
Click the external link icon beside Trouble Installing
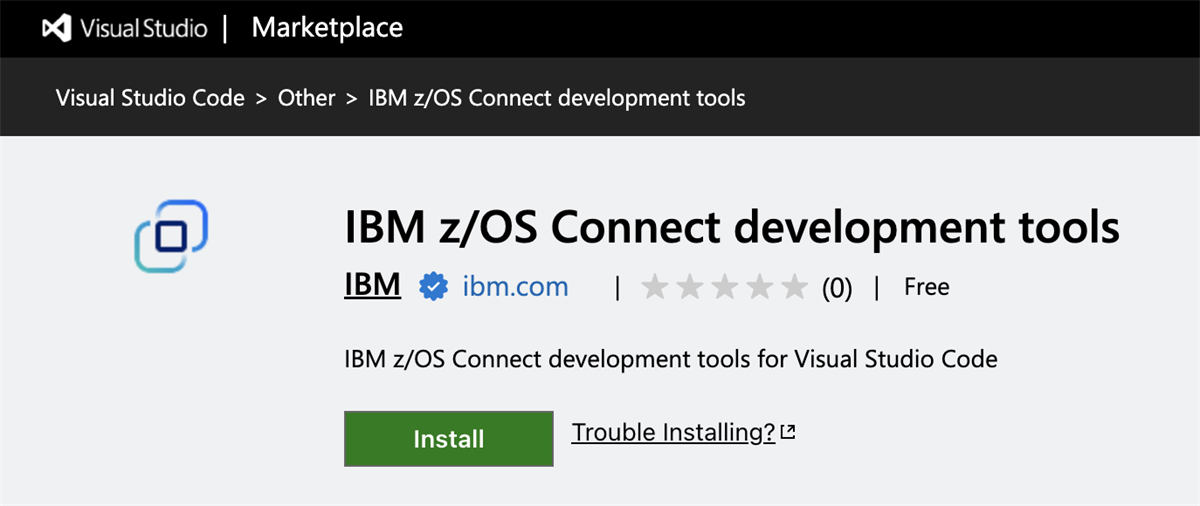tap(788, 433)
